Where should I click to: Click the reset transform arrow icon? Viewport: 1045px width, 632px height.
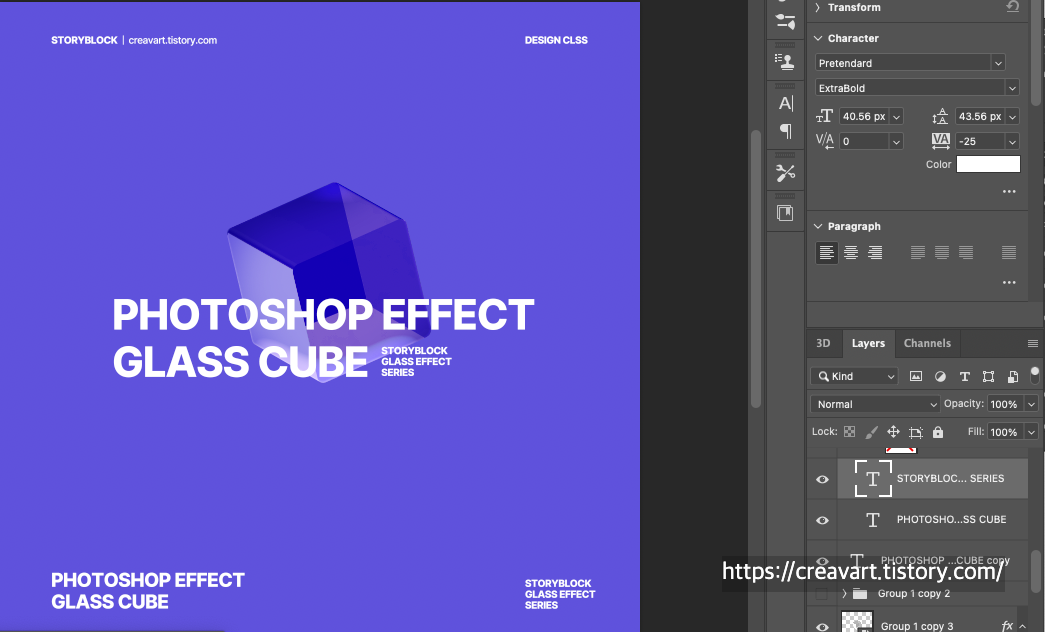point(1012,7)
